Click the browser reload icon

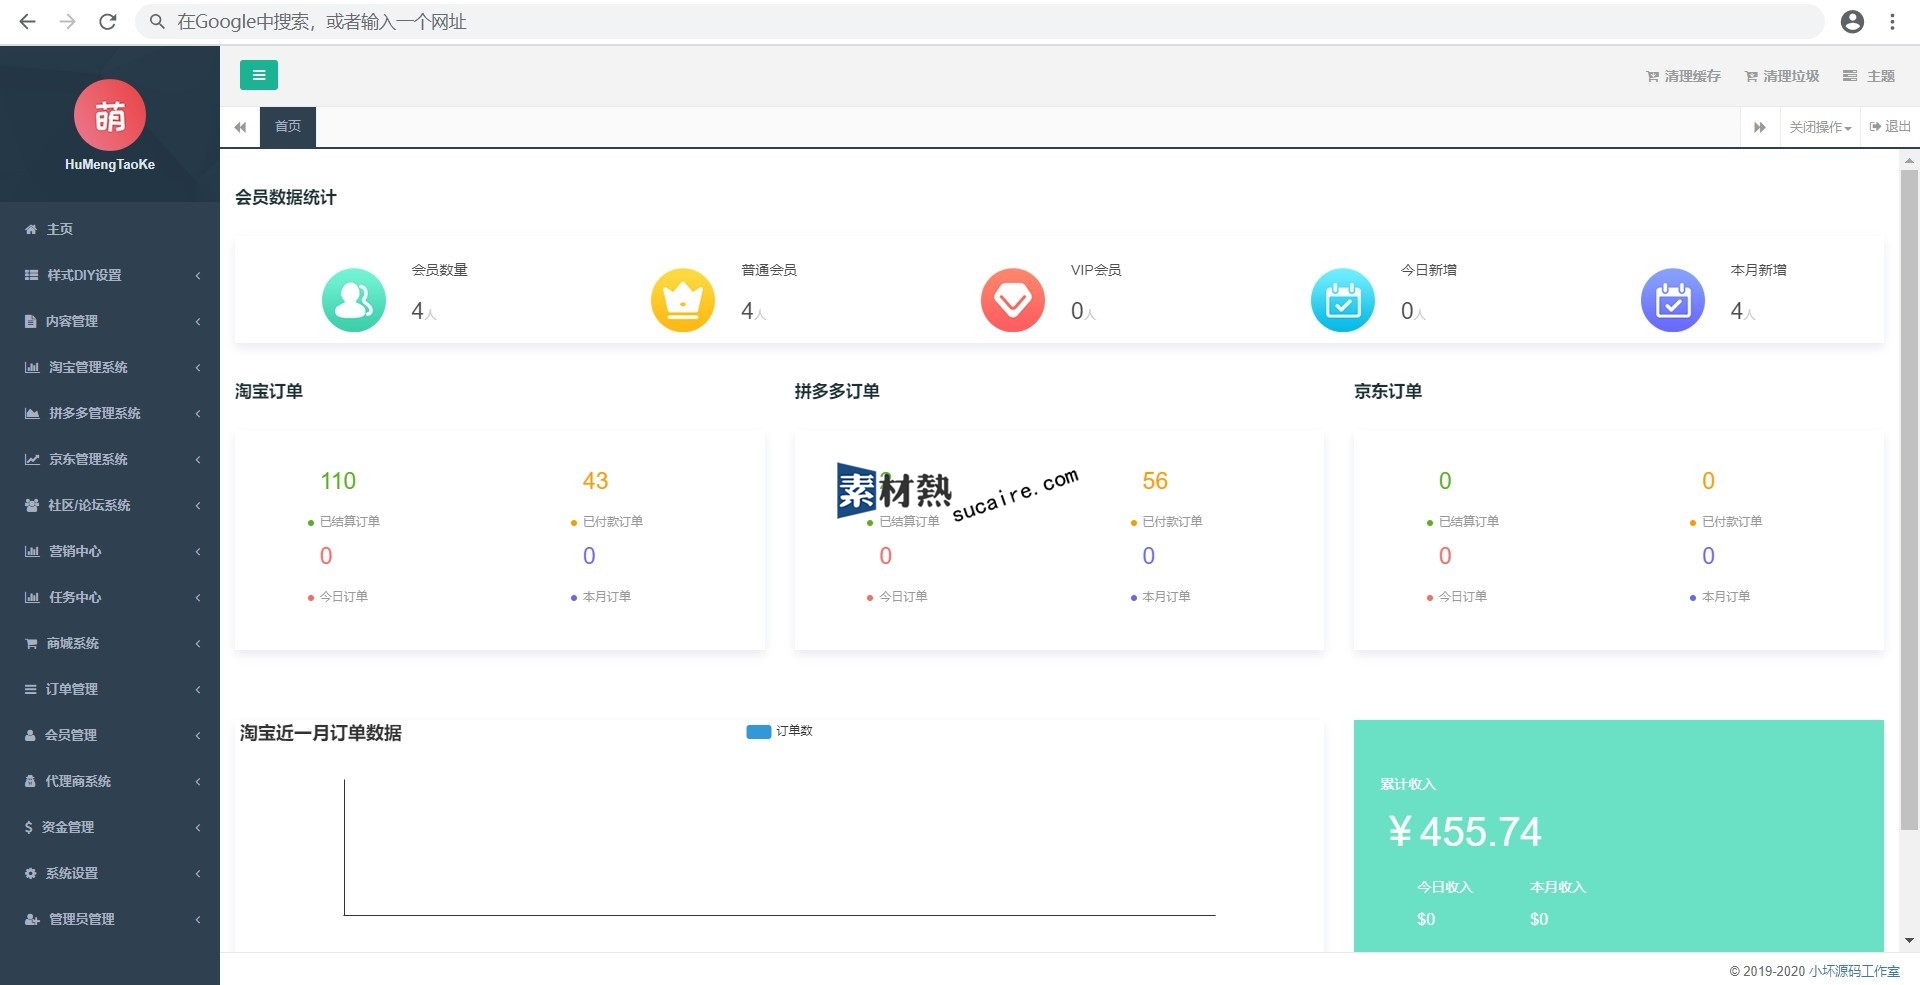pyautogui.click(x=108, y=22)
